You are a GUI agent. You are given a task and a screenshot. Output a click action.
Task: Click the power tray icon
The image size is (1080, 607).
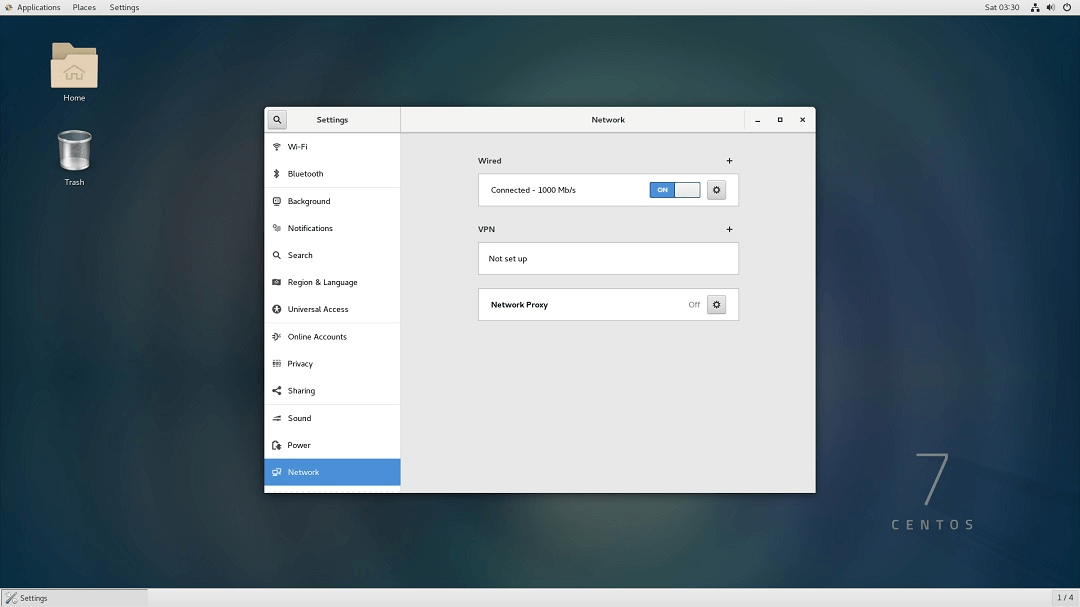(x=1067, y=7)
